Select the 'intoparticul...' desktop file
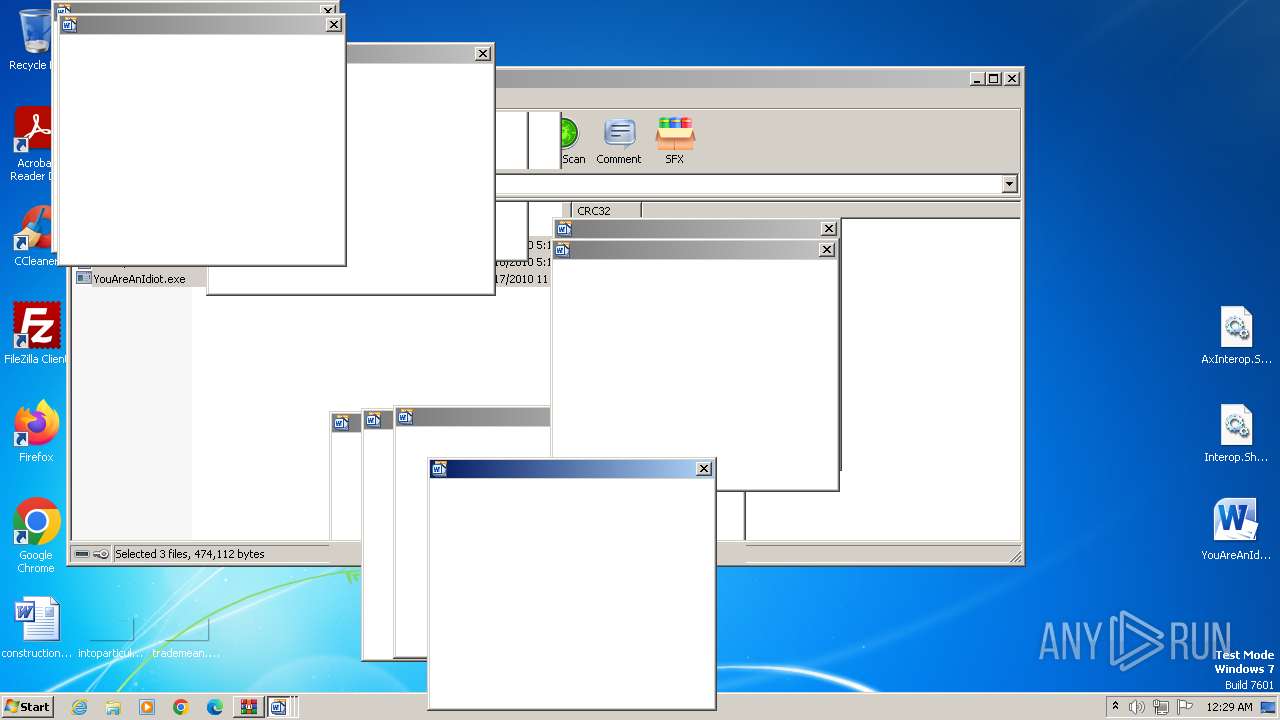Image resolution: width=1280 pixels, height=720 pixels. coord(111,635)
